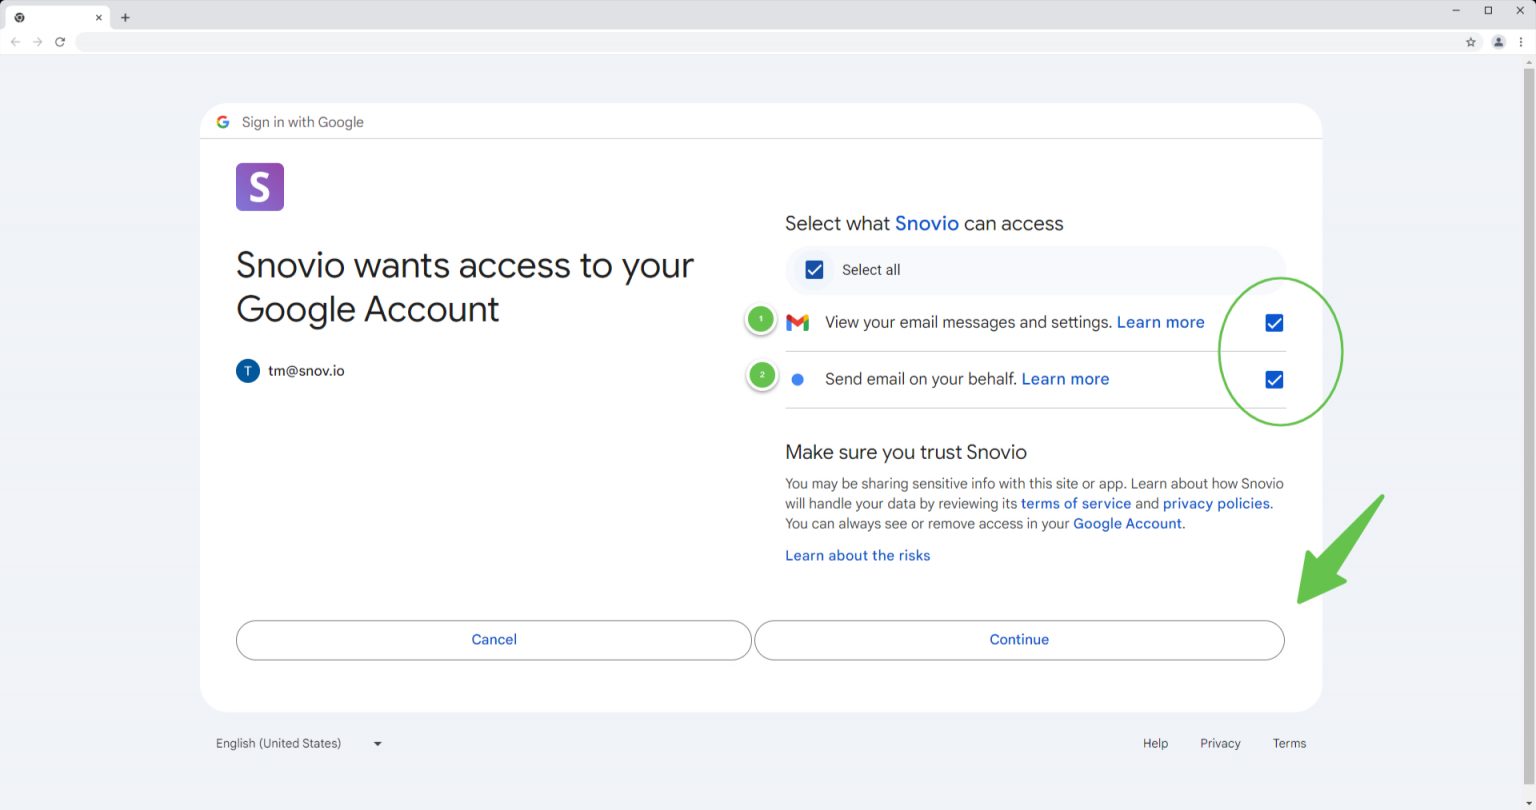Open the Terms footer link
The image size is (1536, 810).
[1289, 744]
